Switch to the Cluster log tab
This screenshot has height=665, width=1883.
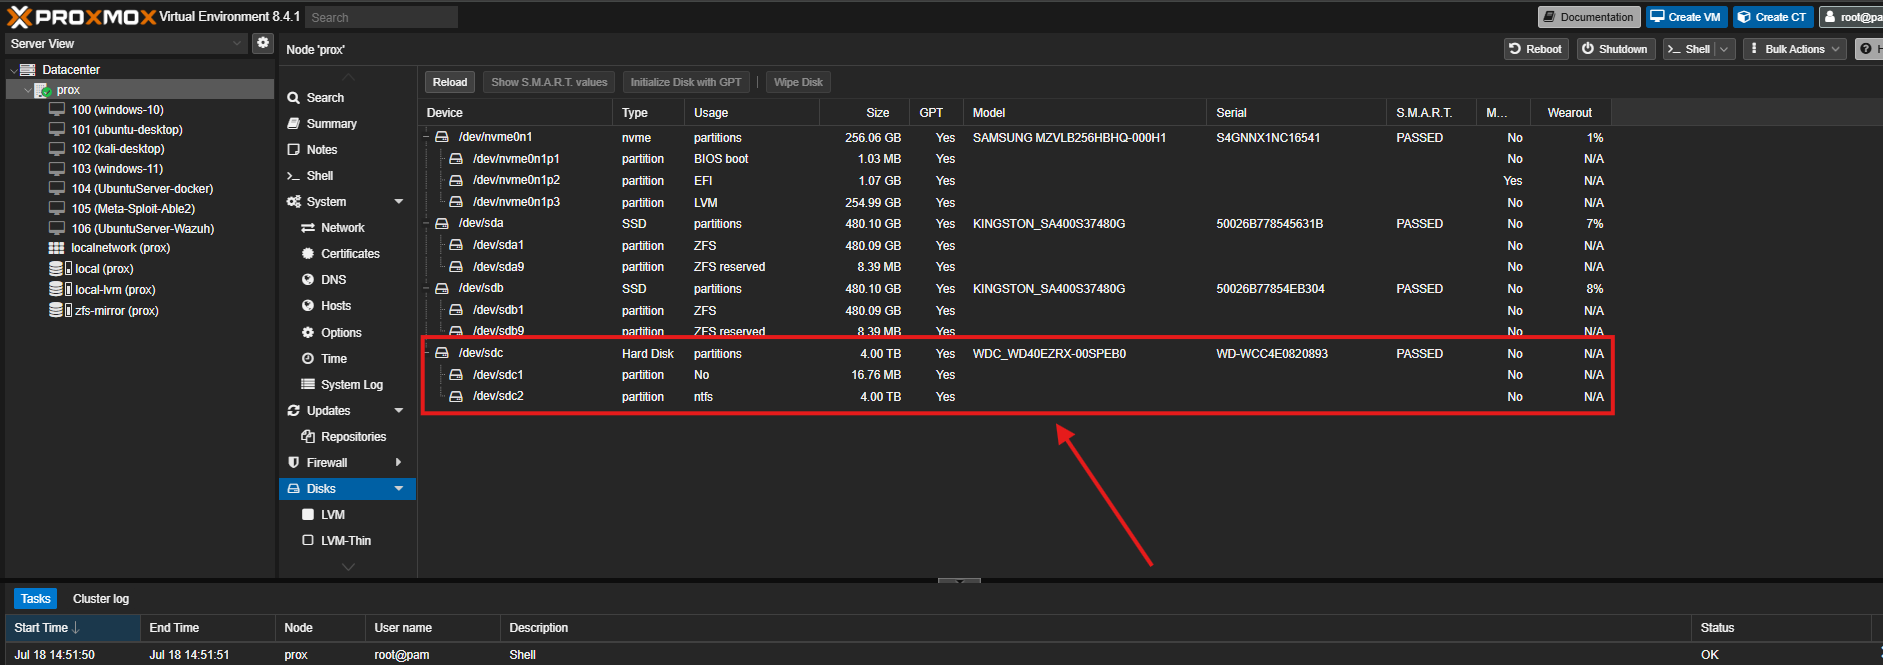[100, 599]
